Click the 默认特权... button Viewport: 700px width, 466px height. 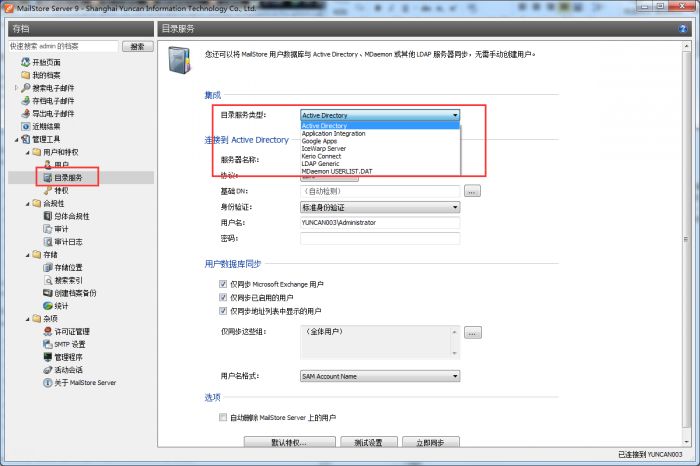(289, 442)
